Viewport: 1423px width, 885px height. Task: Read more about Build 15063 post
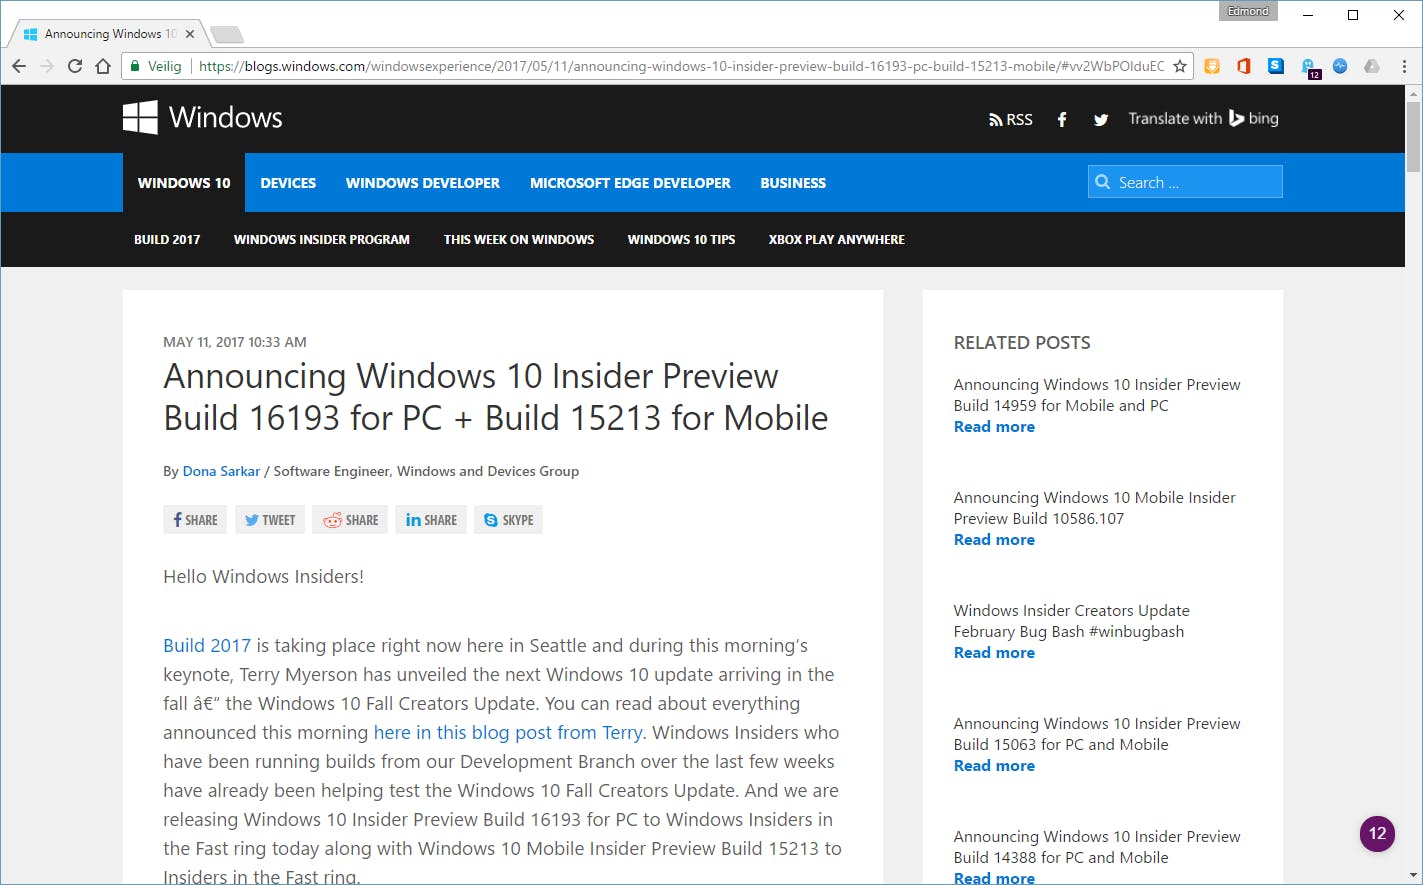(994, 766)
